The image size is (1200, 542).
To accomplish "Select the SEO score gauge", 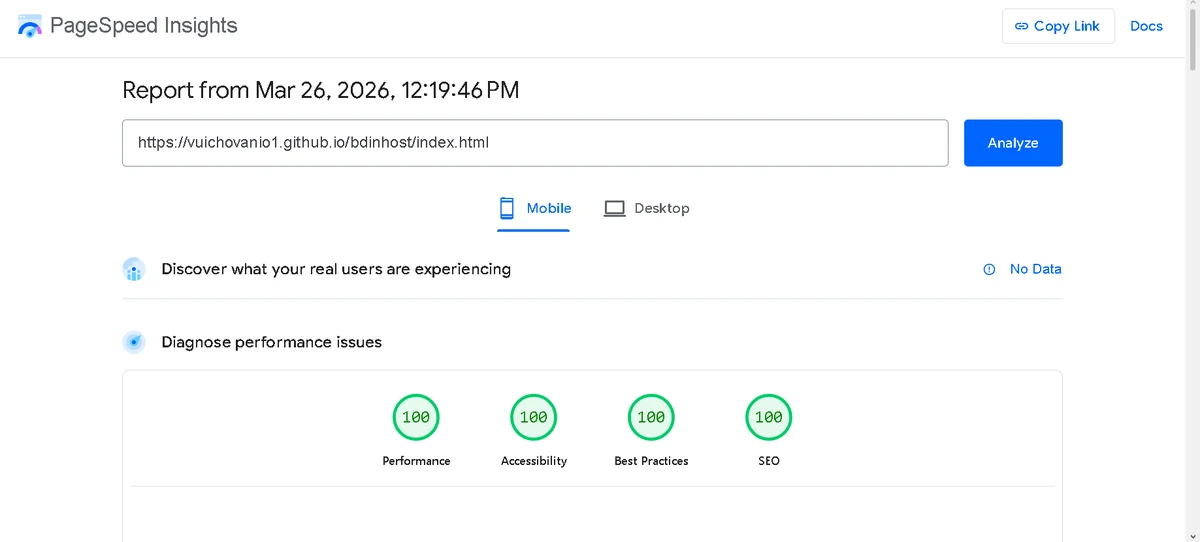I will pos(769,417).
